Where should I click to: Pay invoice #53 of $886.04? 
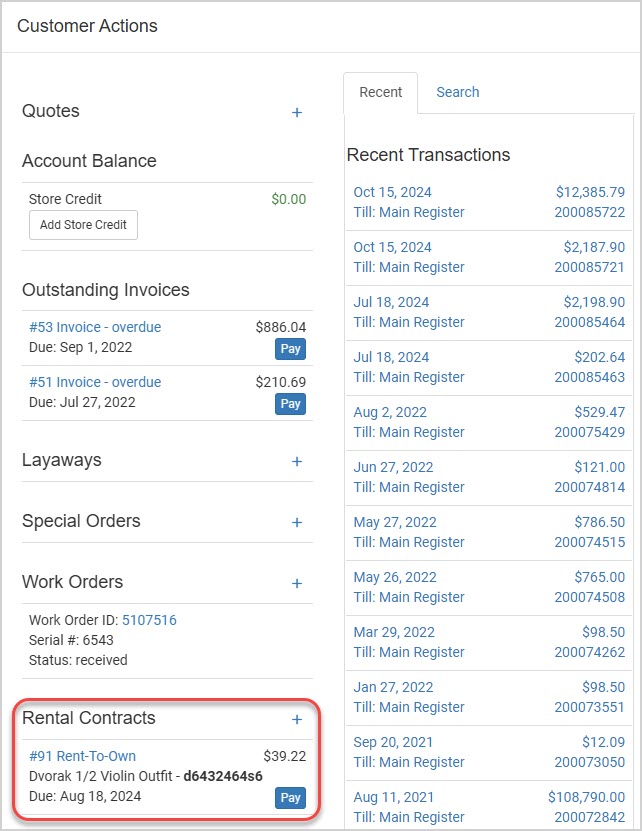[x=290, y=349]
